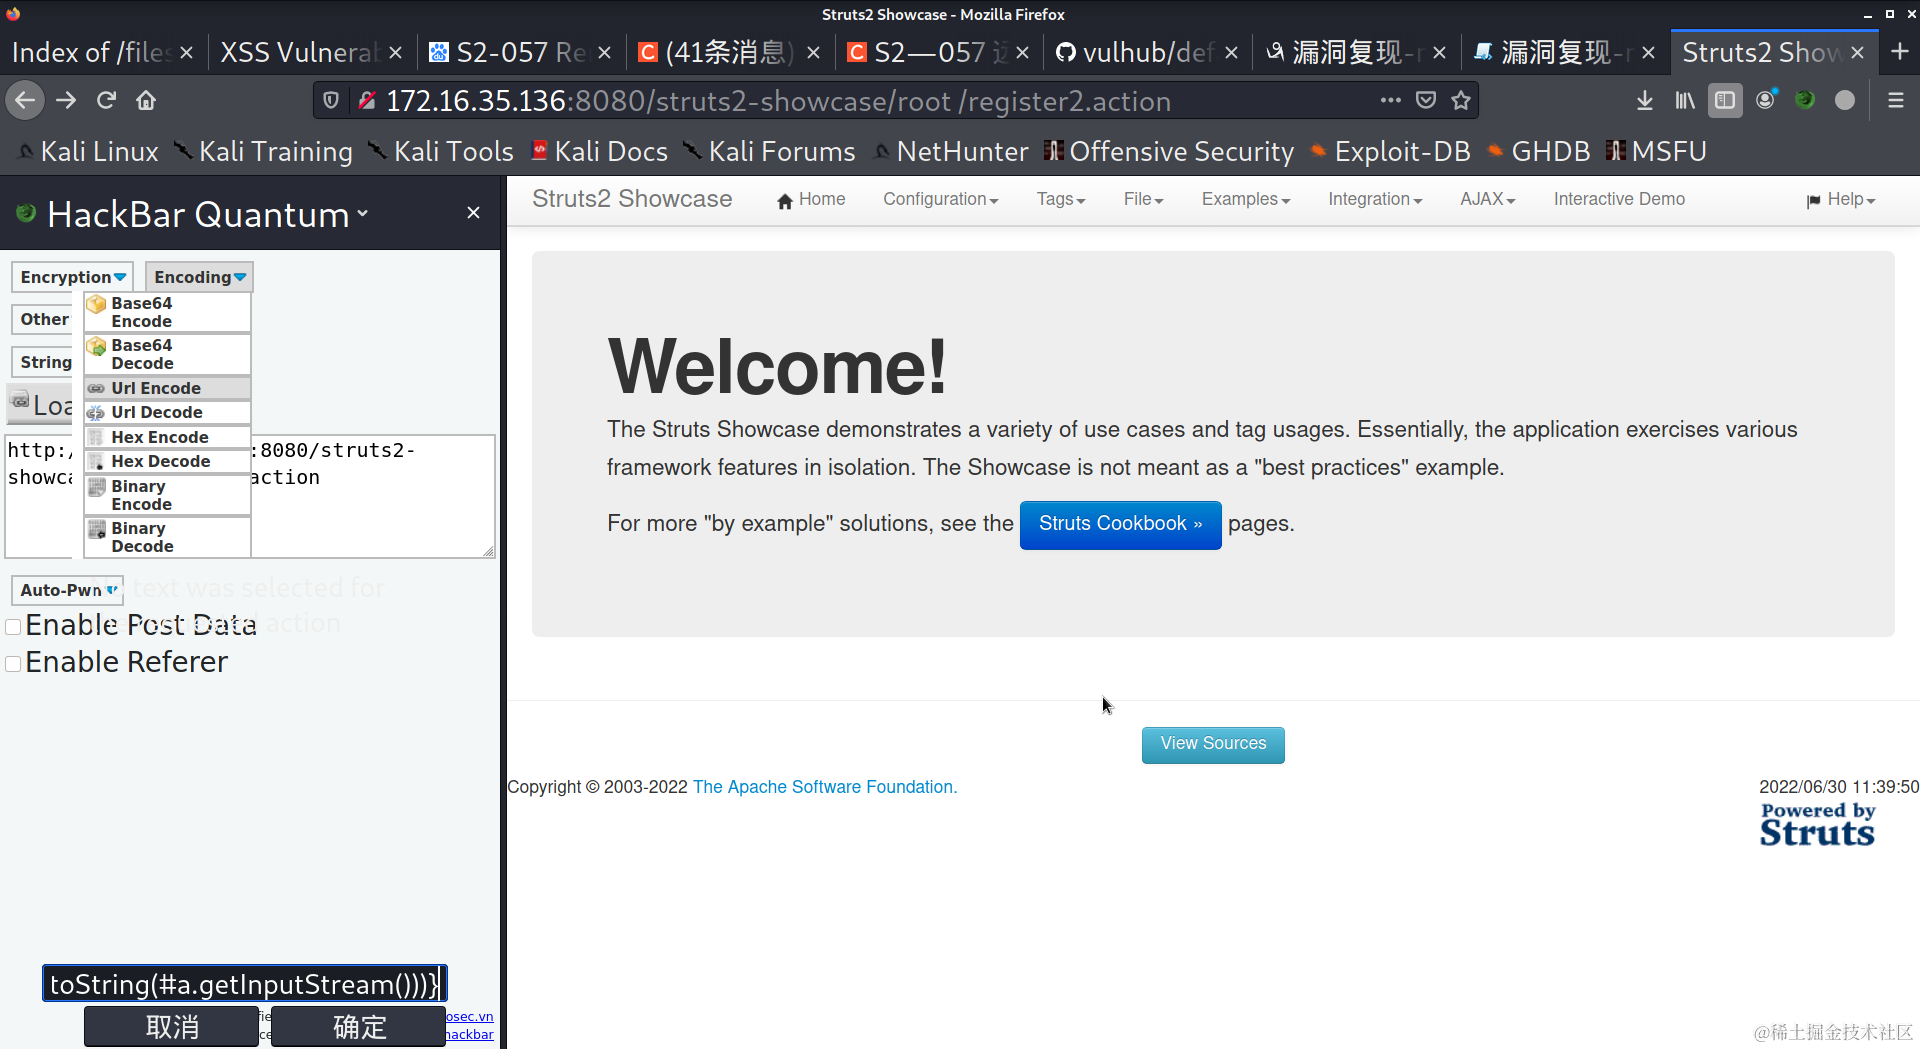Click the Struts2 Showcase brand link
Viewport: 1920px width, 1049px height.
click(632, 199)
